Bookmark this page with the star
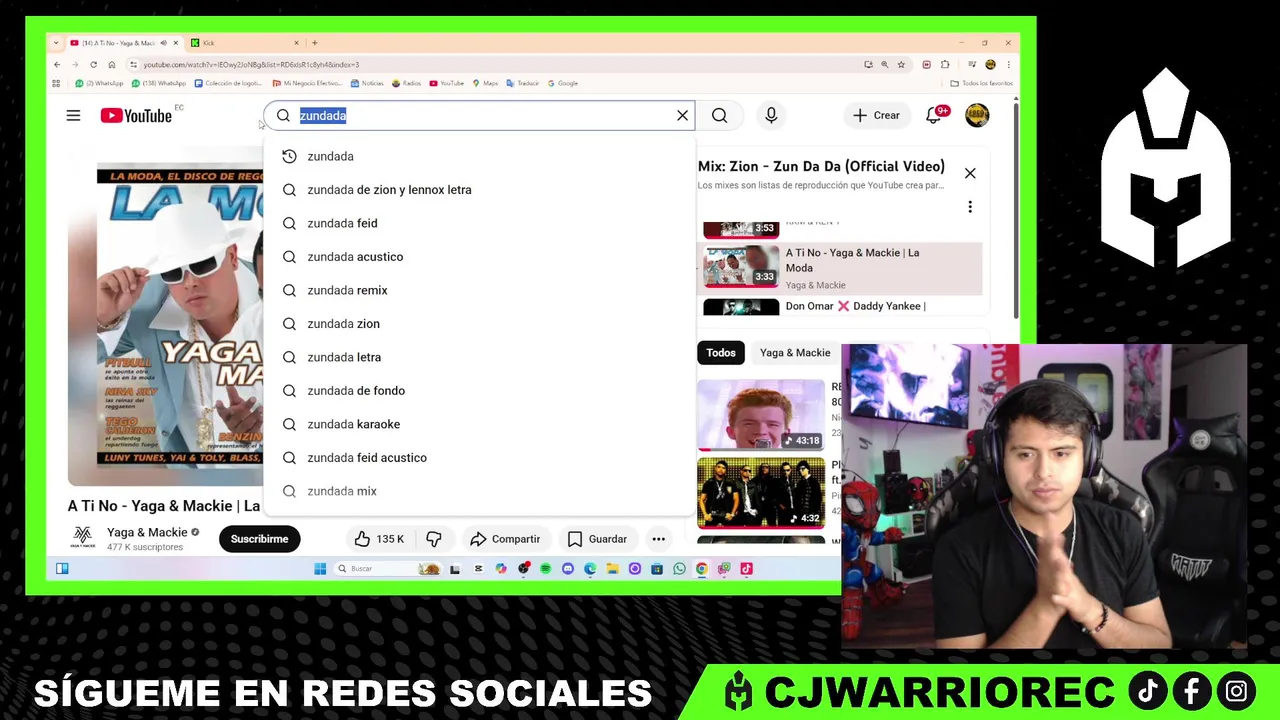 click(901, 65)
